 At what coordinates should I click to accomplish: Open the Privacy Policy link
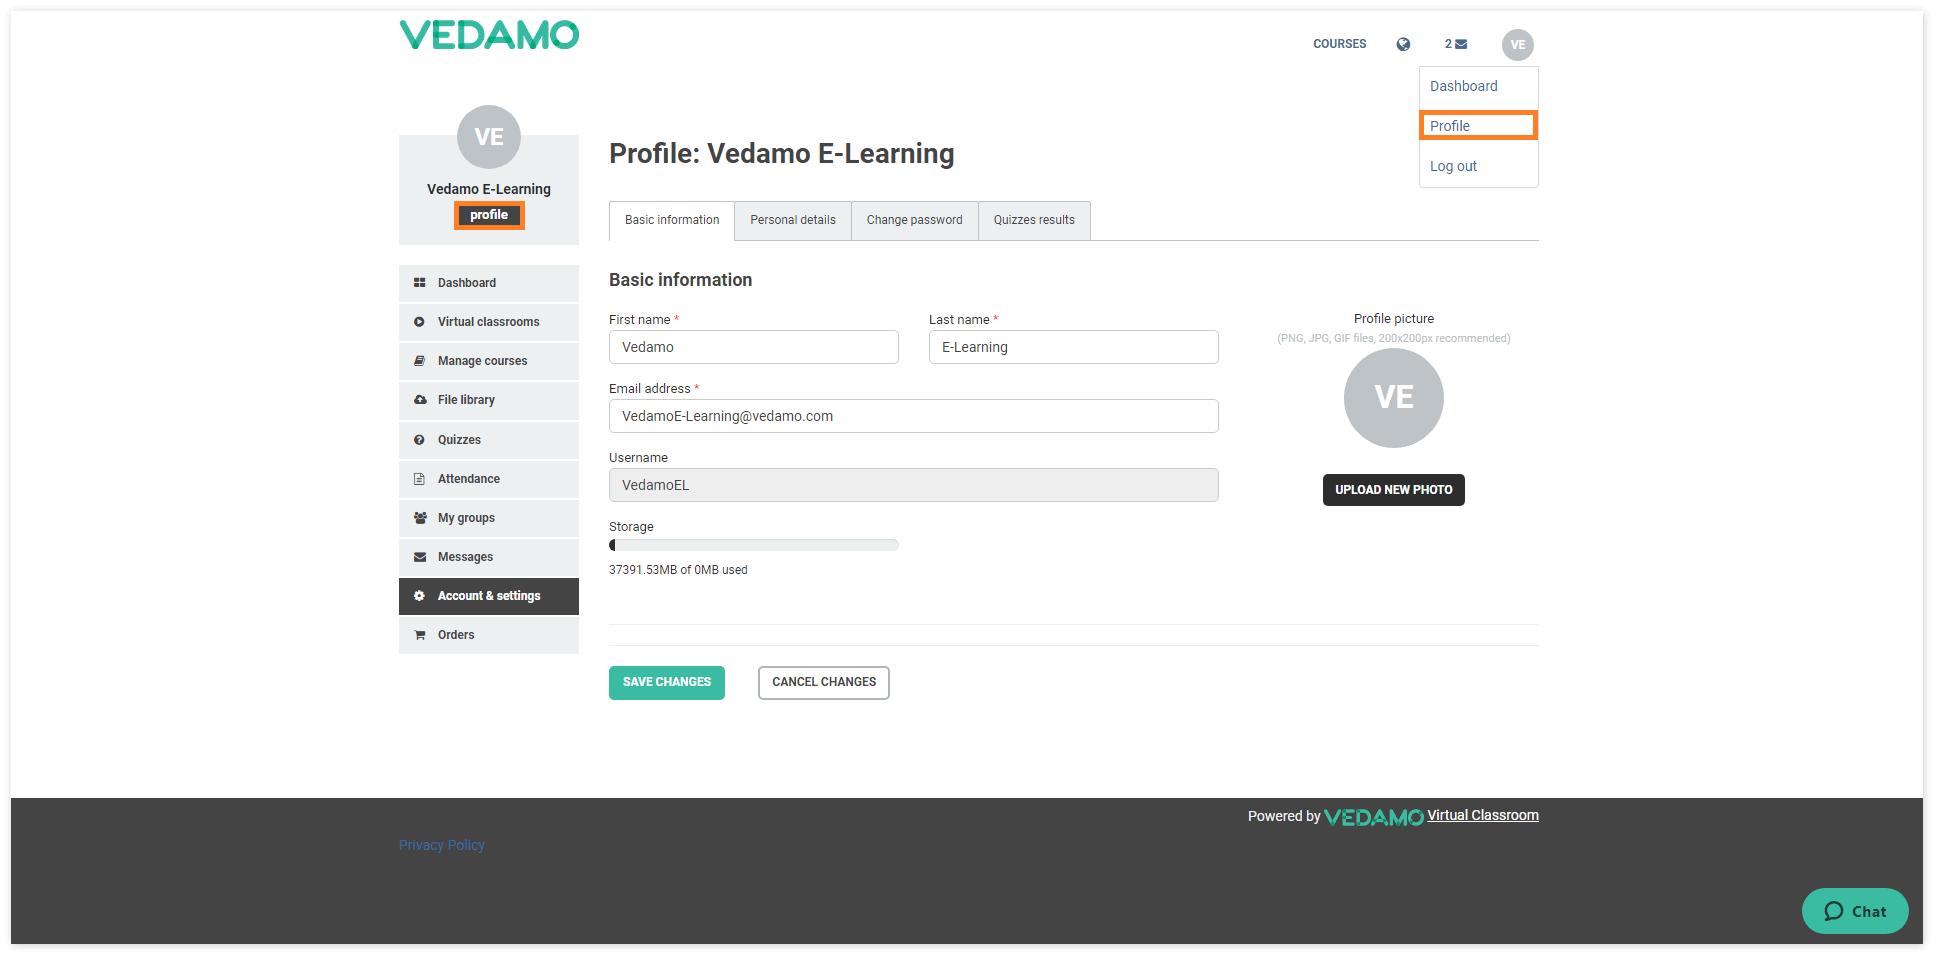pos(442,845)
